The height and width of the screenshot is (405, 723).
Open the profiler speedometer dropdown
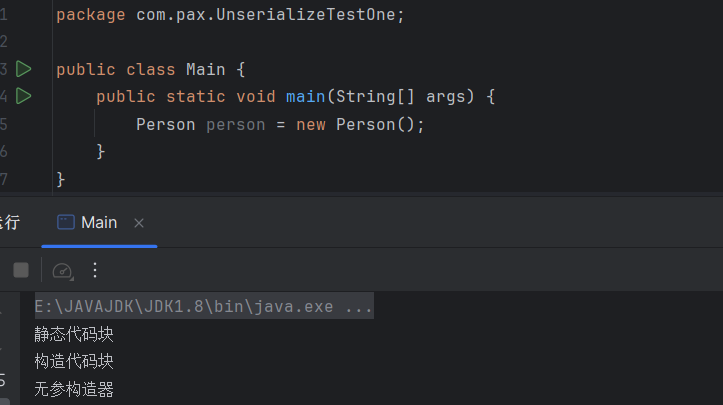point(63,271)
